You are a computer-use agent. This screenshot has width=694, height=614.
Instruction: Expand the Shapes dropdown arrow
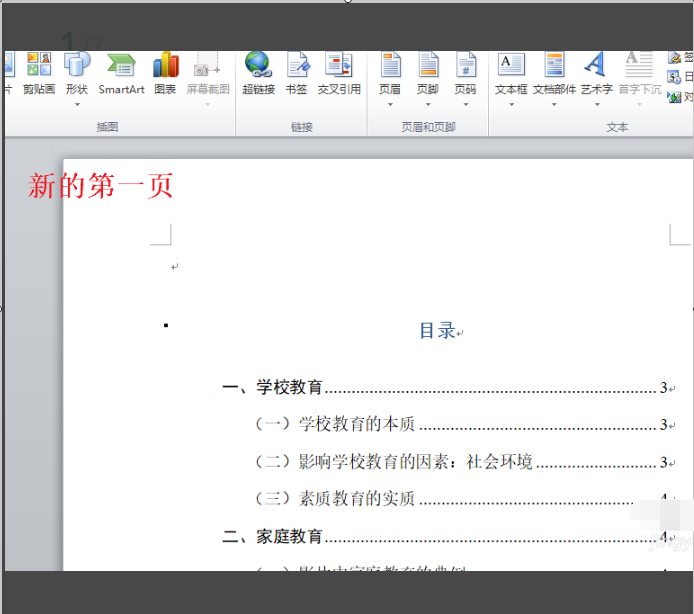pos(77,105)
